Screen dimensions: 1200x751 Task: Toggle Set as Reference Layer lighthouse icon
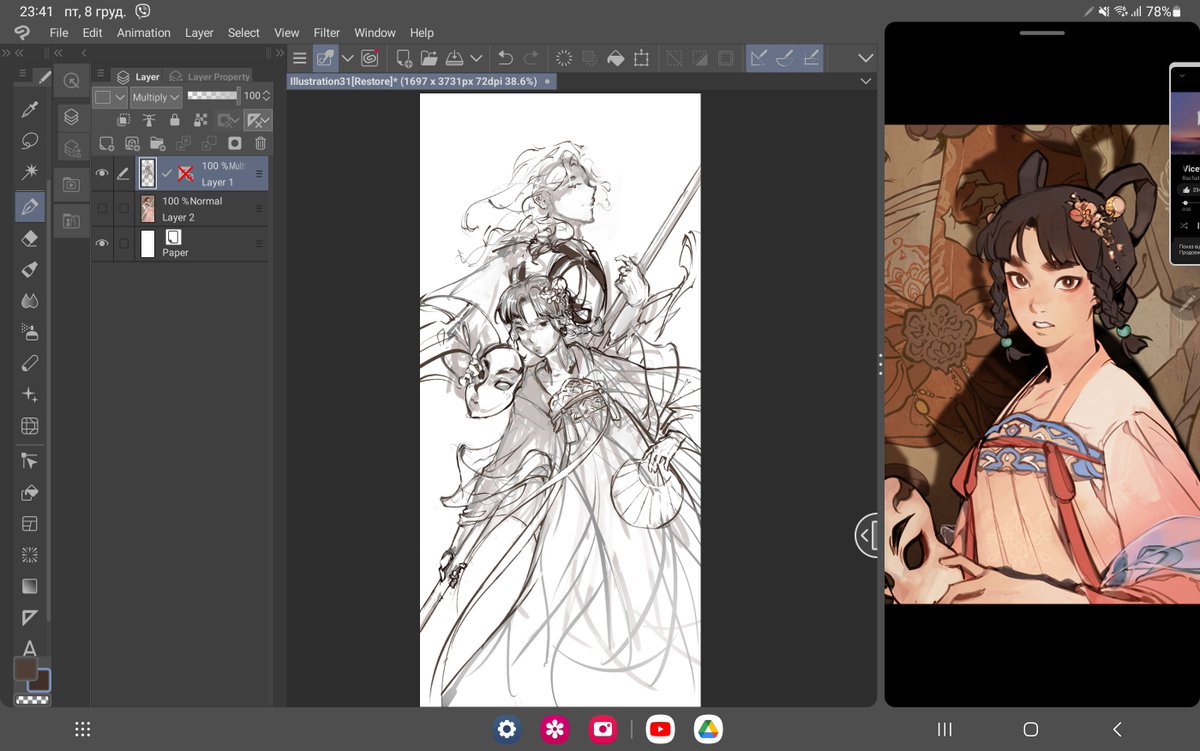pos(149,120)
